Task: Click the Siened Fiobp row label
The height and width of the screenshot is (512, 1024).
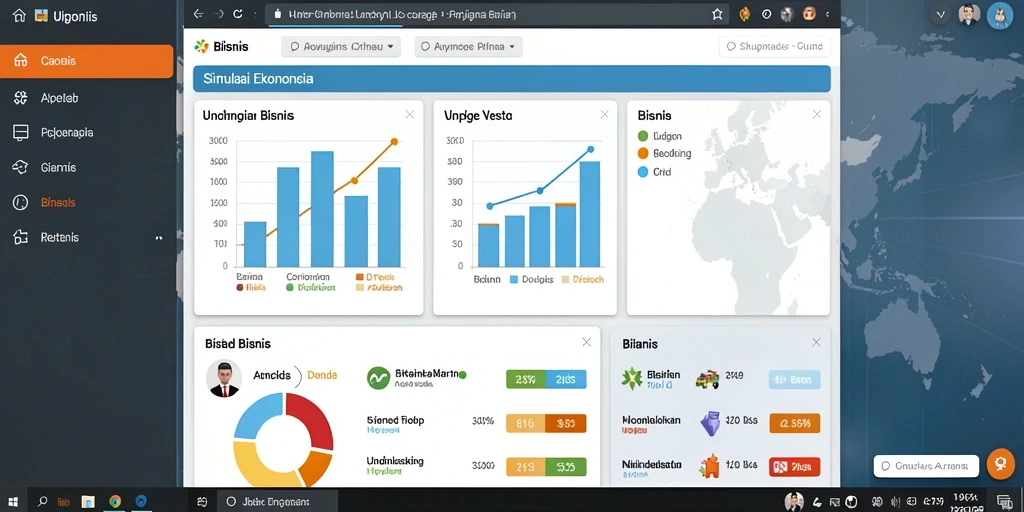Action: click(x=395, y=420)
